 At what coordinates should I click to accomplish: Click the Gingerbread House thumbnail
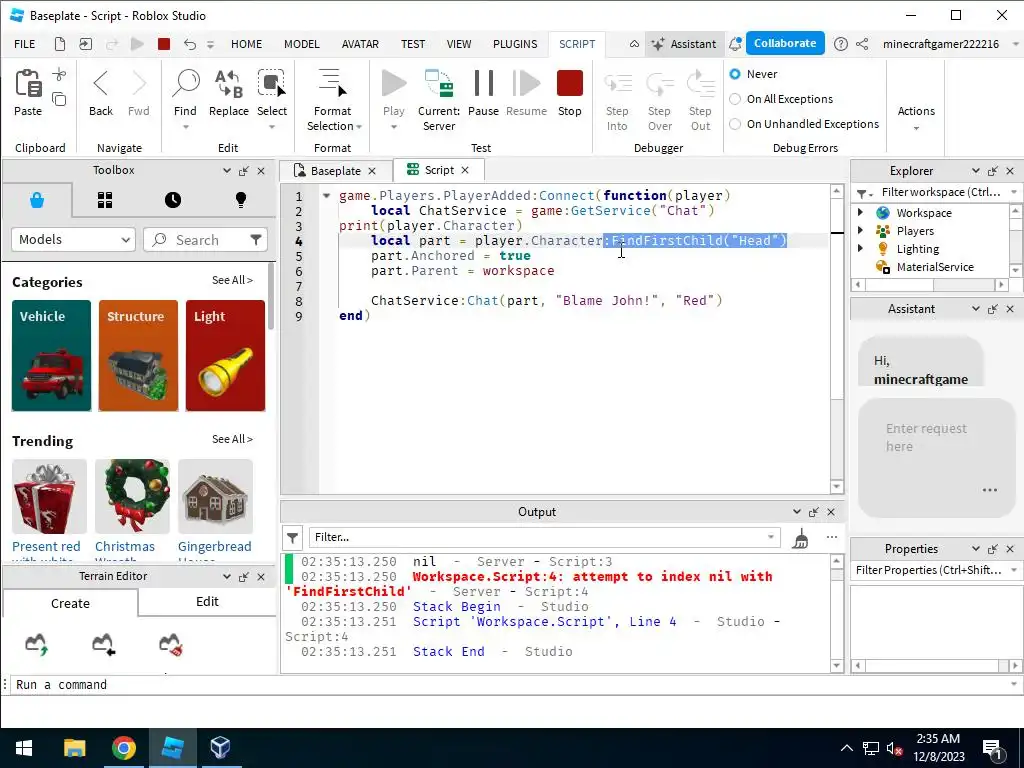click(x=215, y=496)
